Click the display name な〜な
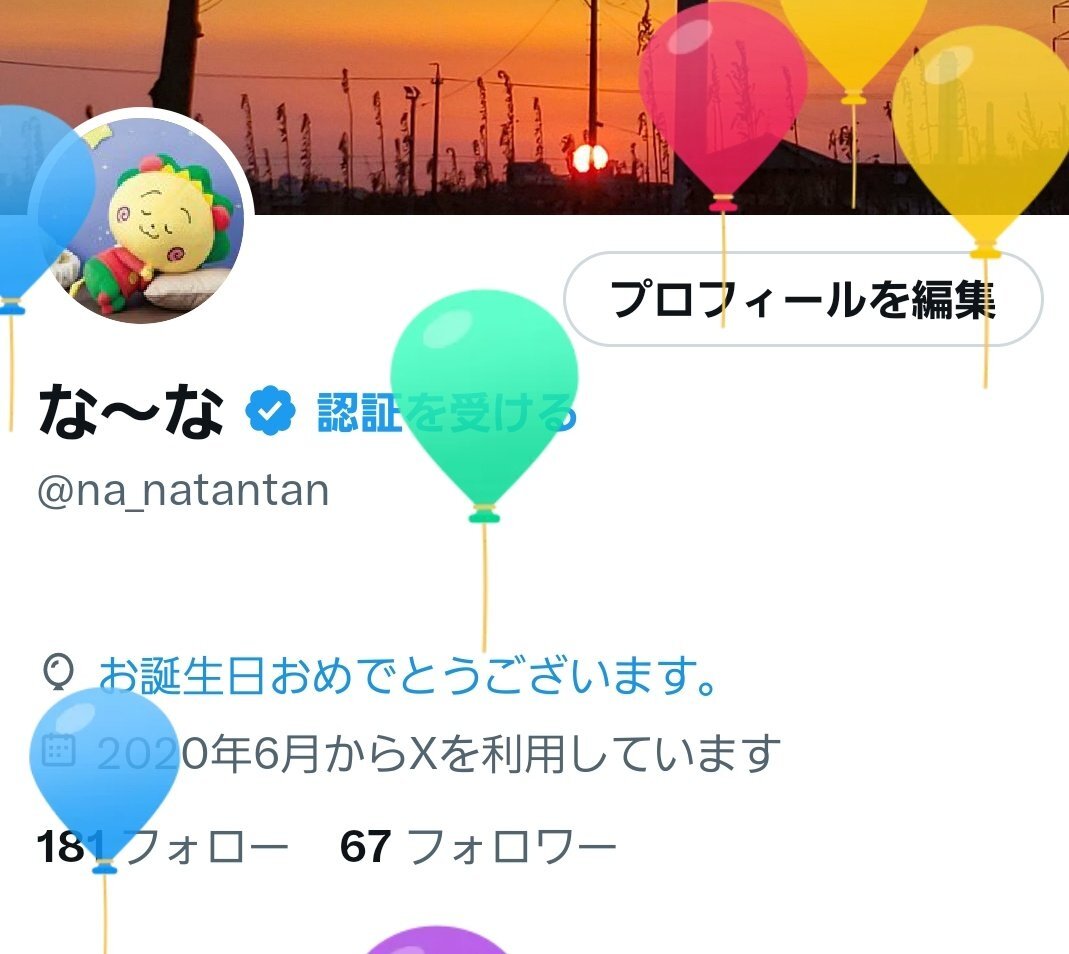This screenshot has height=954, width=1069. [x=131, y=411]
